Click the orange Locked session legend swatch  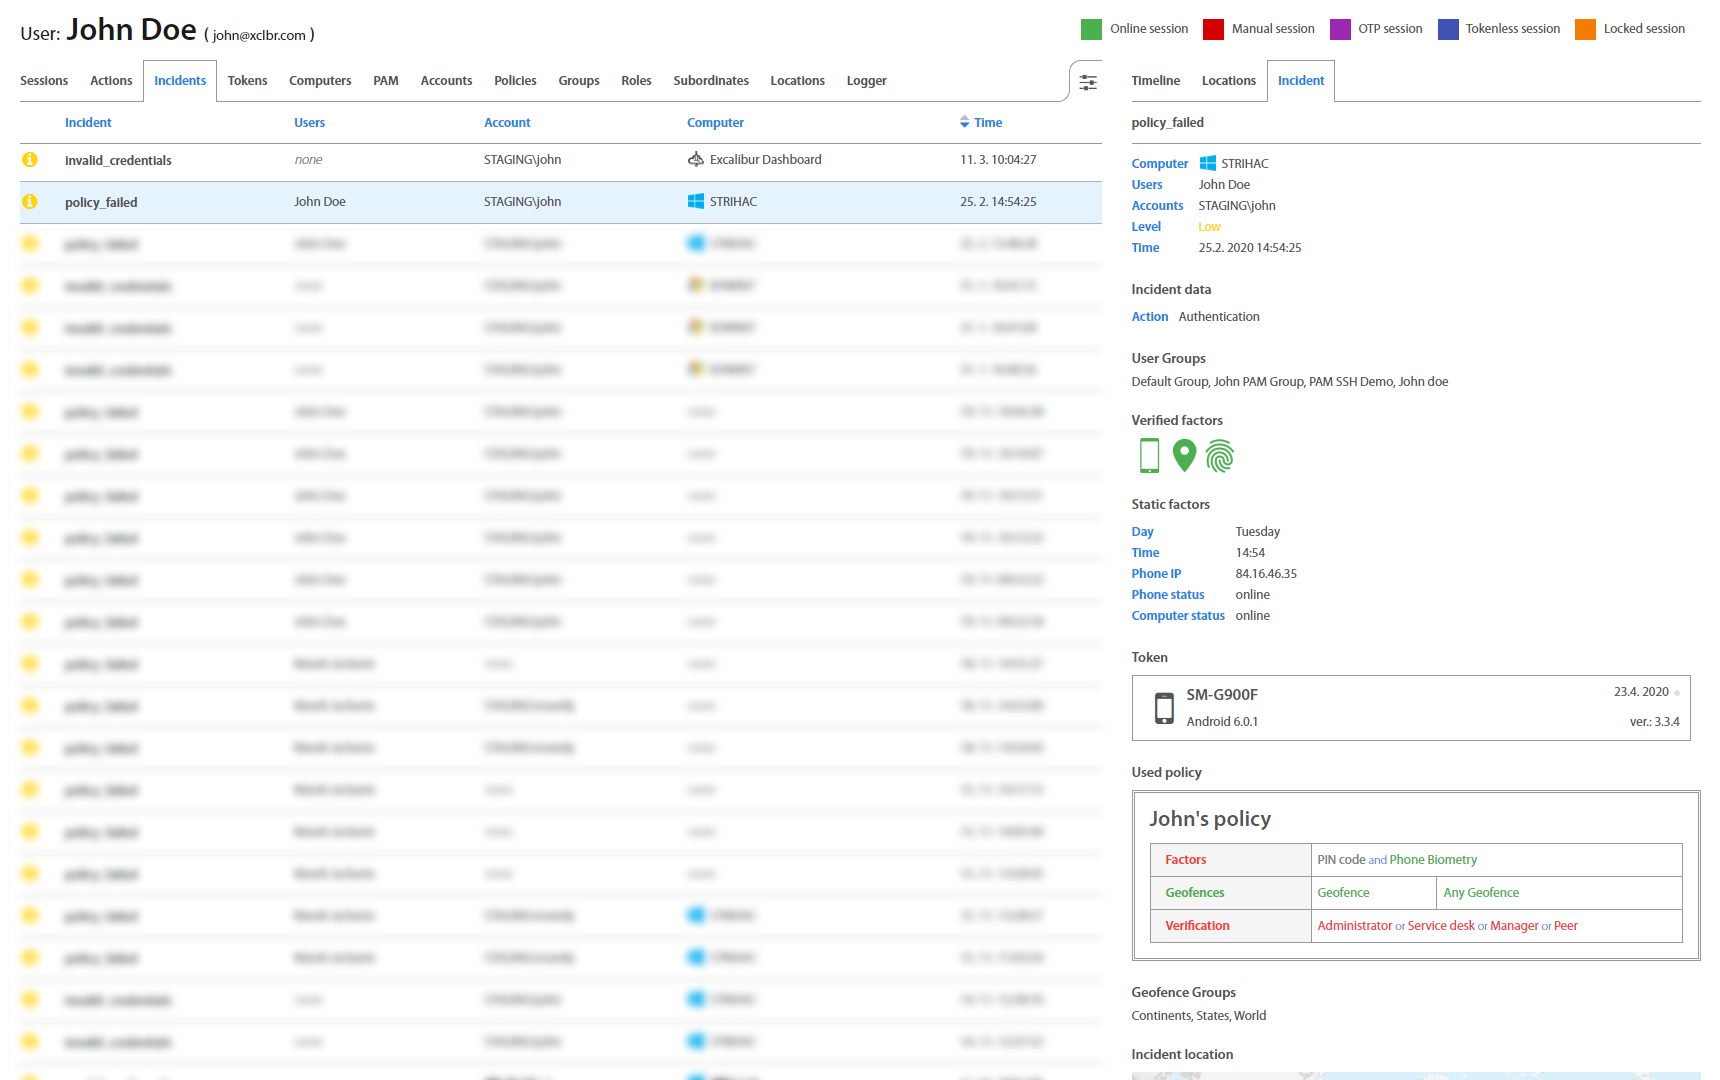(x=1585, y=29)
